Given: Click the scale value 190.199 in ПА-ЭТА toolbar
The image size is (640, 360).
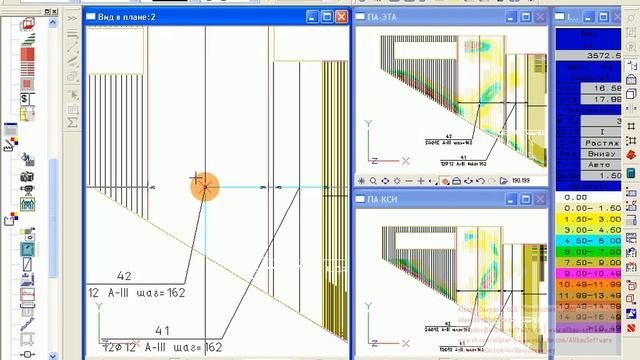Looking at the screenshot, I should coord(521,181).
